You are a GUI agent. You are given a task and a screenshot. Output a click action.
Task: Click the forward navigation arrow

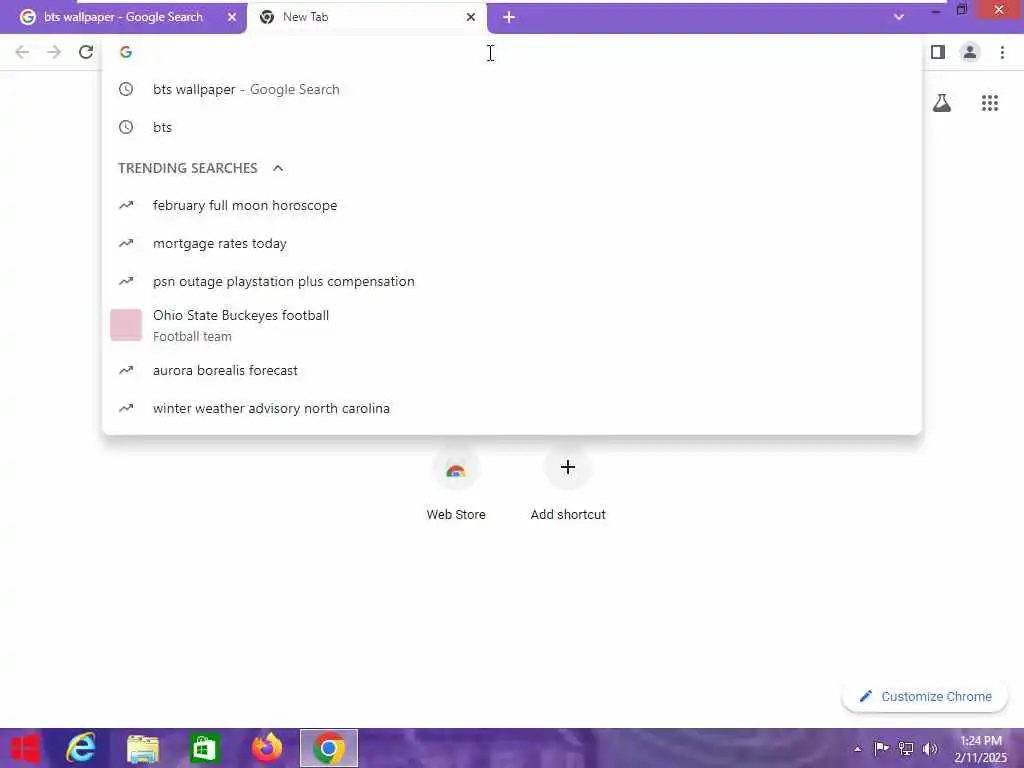[x=54, y=52]
